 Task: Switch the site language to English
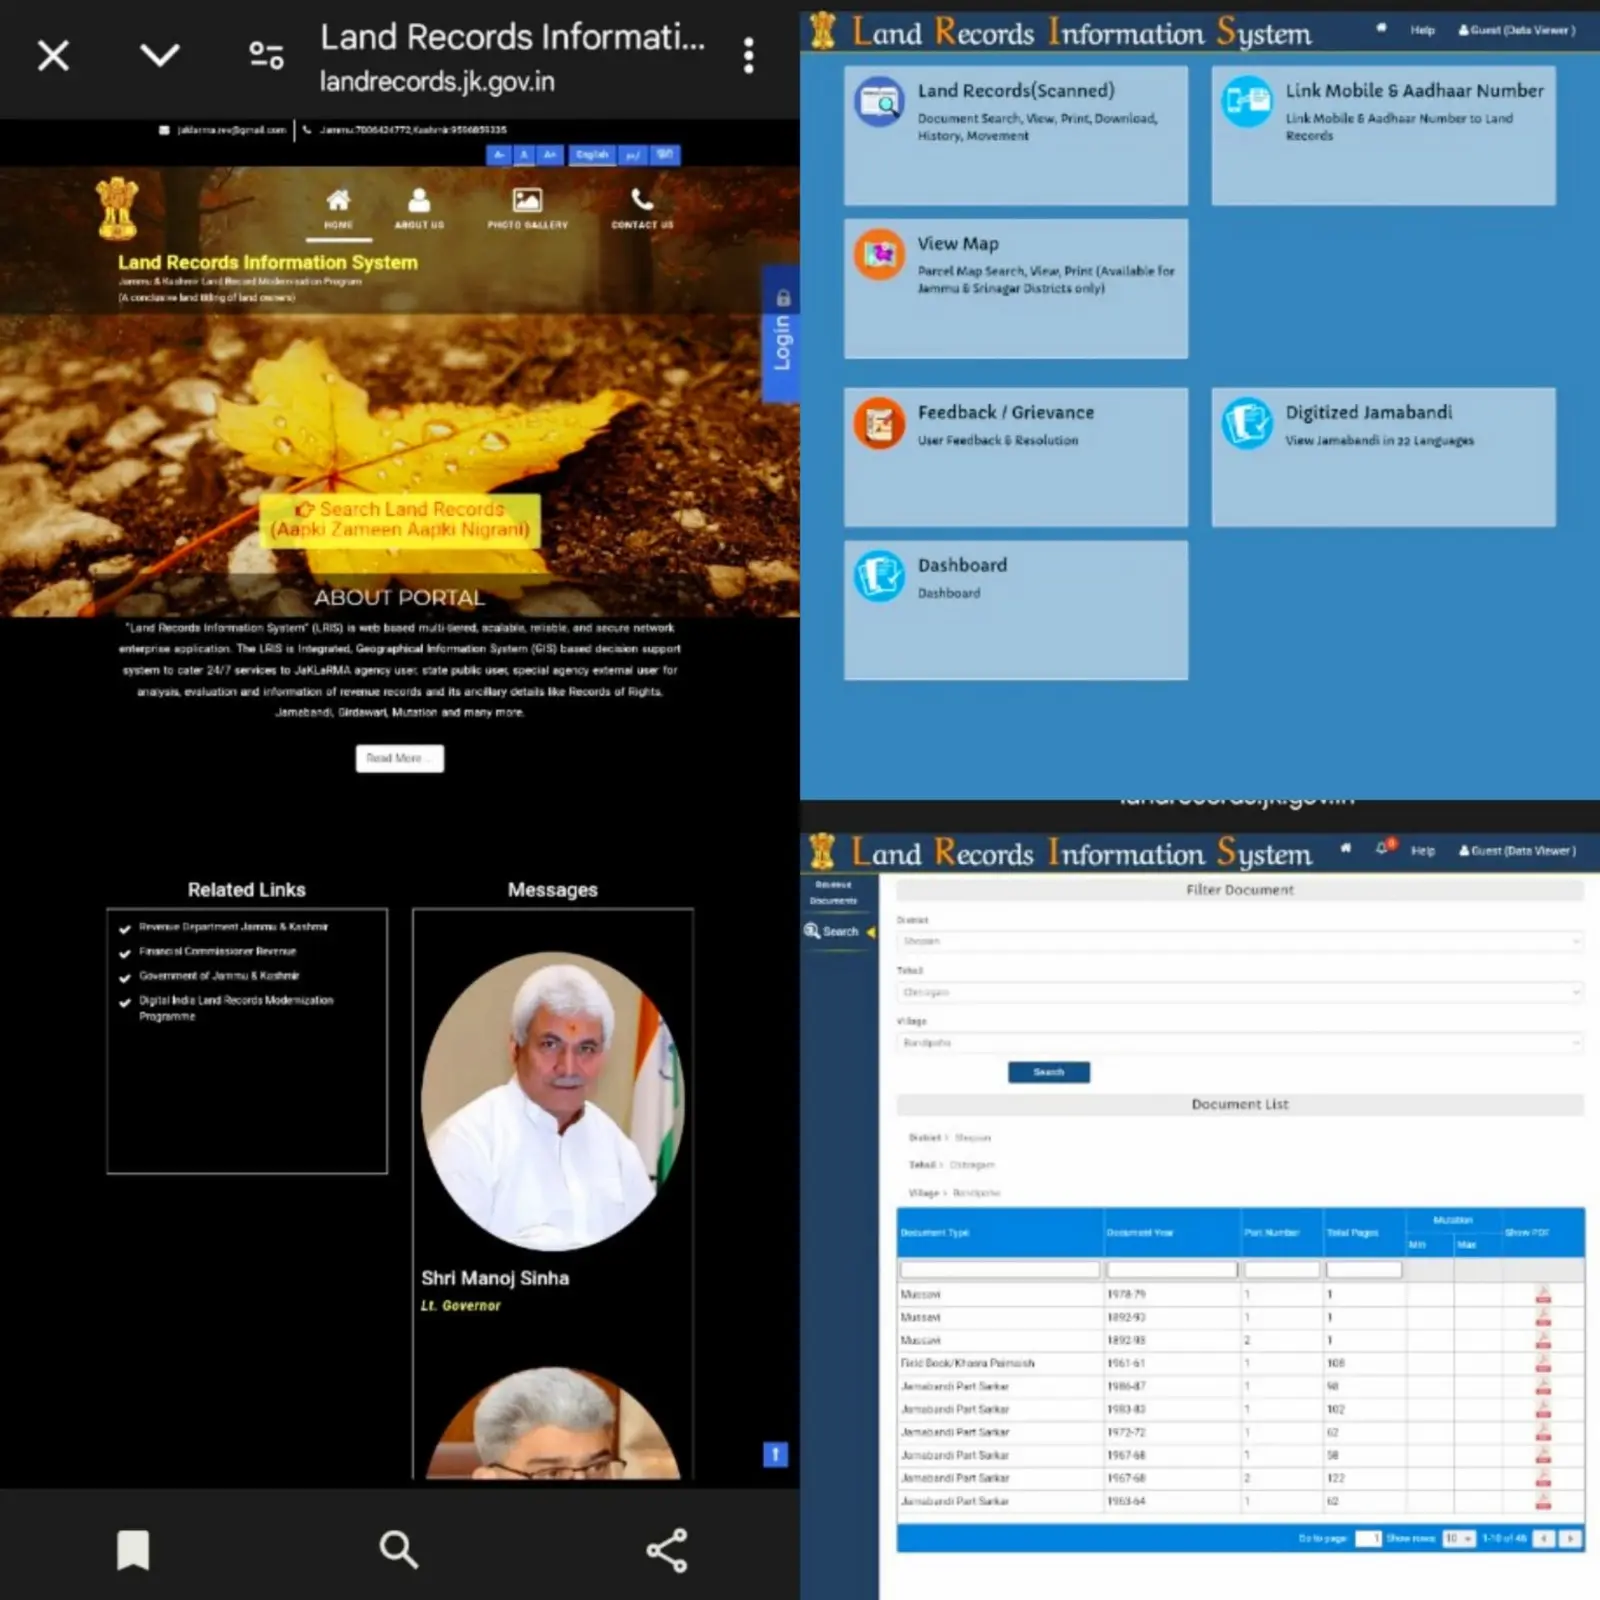(592, 155)
